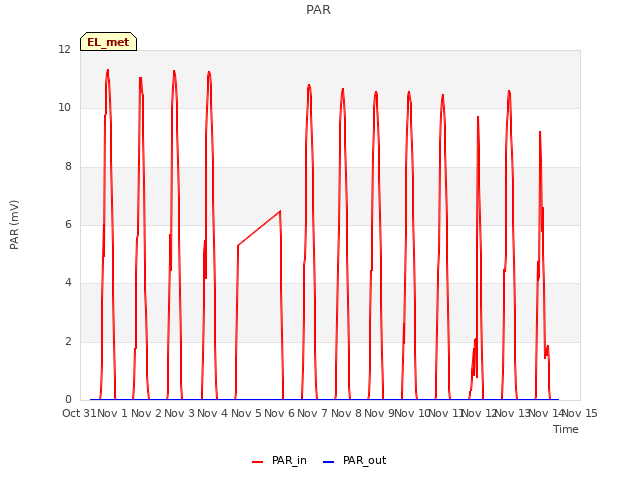Click the Nov 7 axis tick label
The height and width of the screenshot is (480, 640).
click(312, 413)
